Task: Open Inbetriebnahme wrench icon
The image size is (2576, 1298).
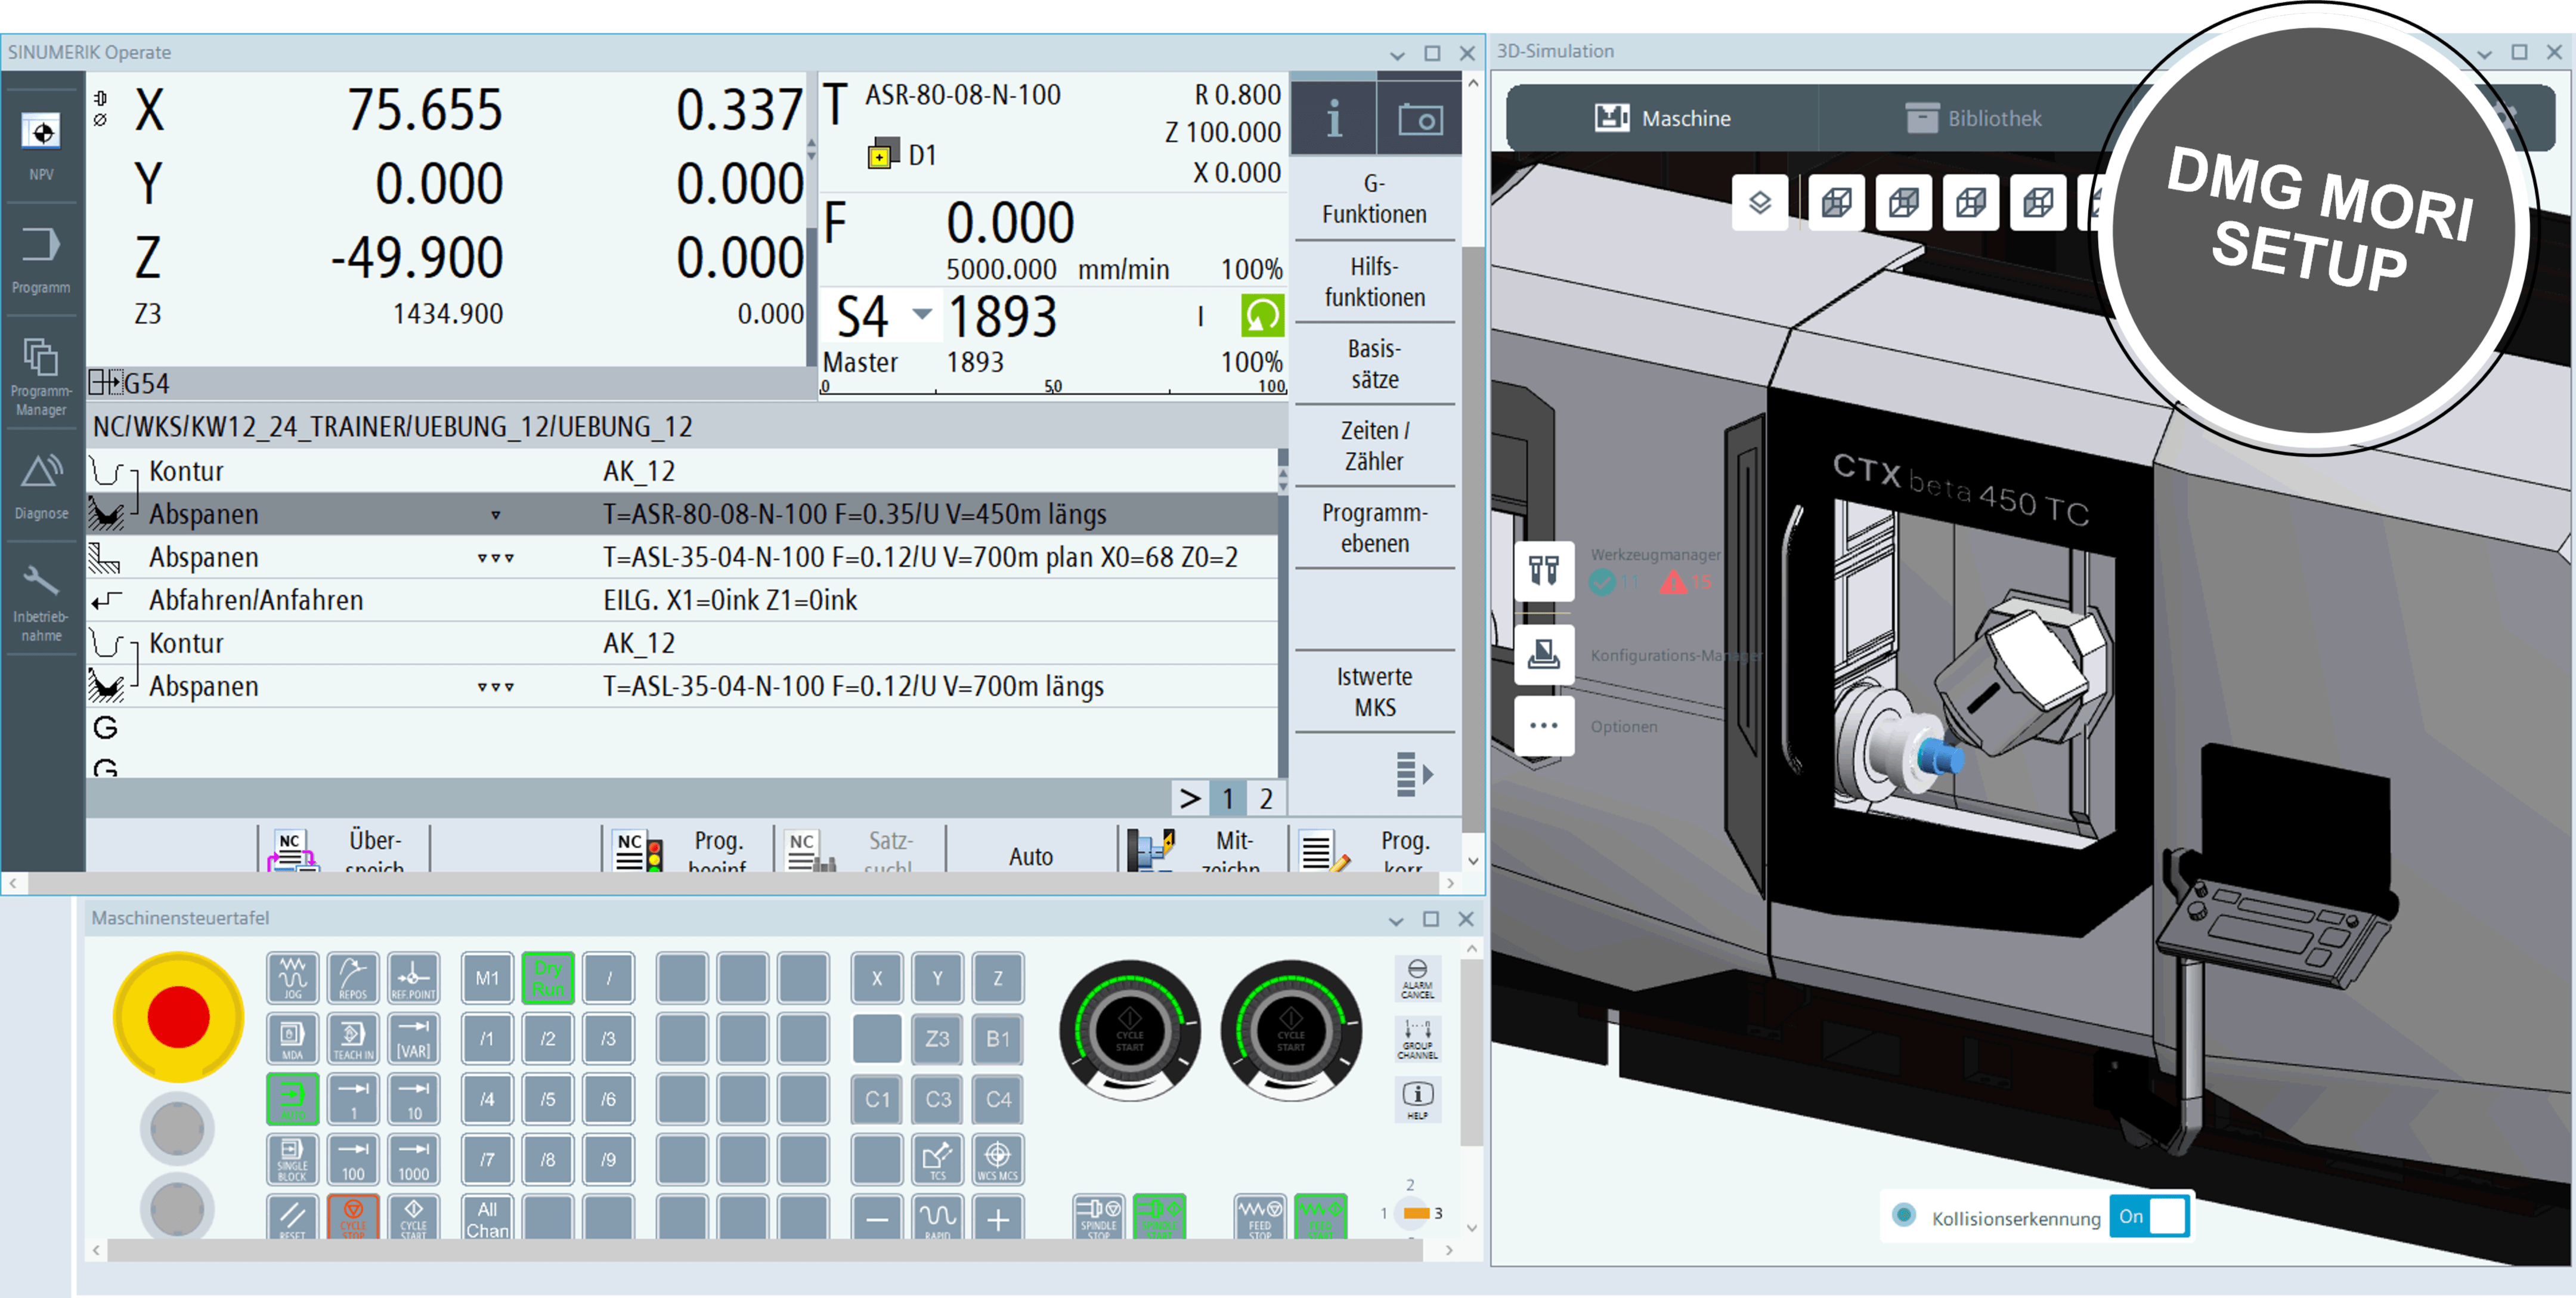Action: tap(41, 603)
